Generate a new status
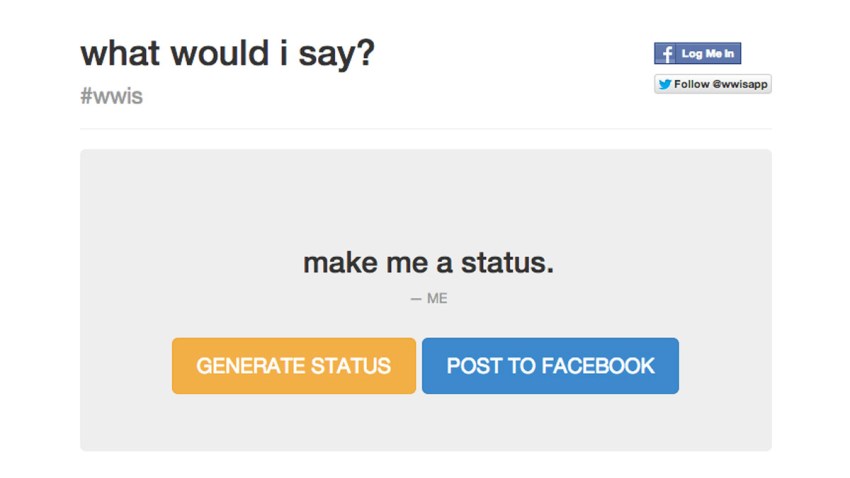The width and height of the screenshot is (850, 478). tap(294, 366)
